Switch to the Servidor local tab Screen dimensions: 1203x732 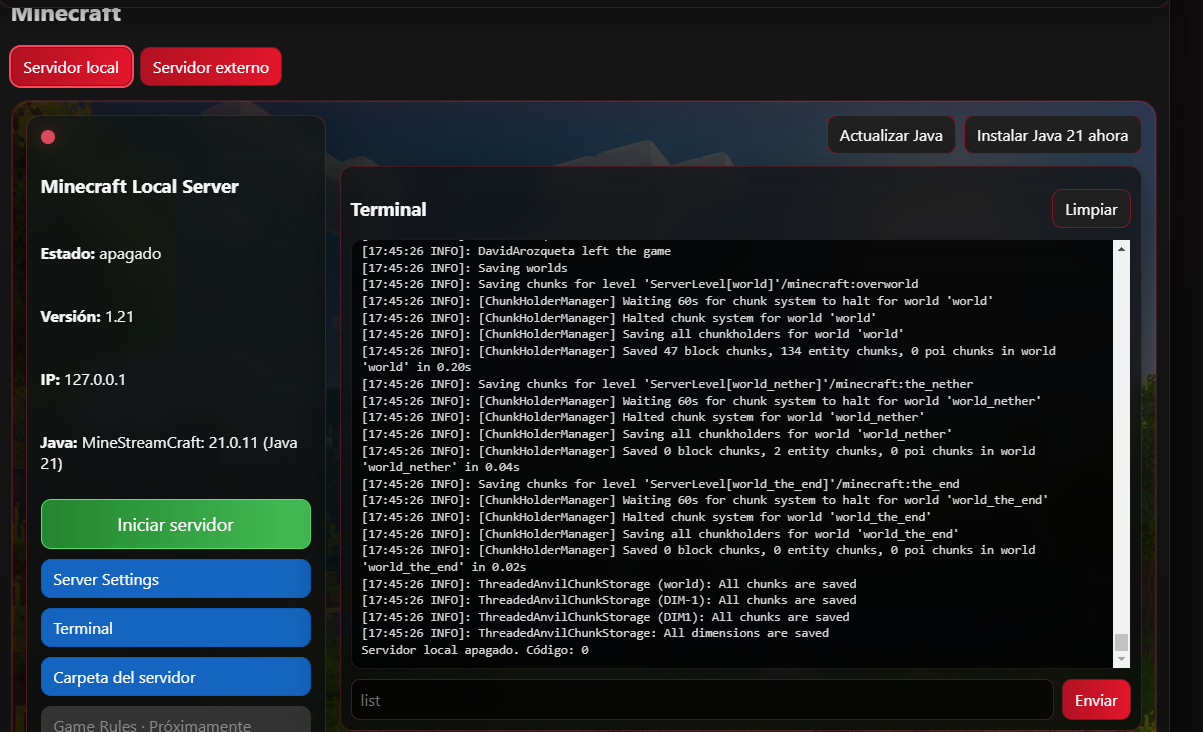pos(71,67)
